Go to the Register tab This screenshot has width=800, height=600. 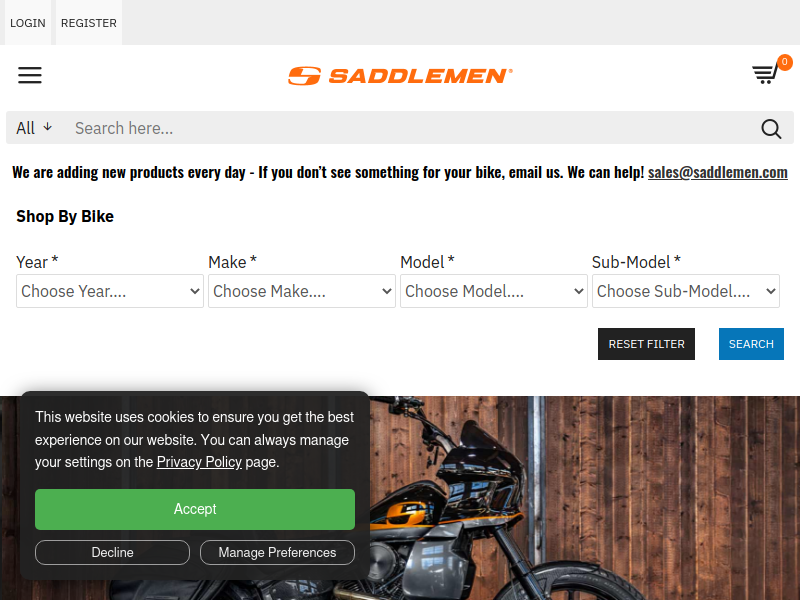89,23
